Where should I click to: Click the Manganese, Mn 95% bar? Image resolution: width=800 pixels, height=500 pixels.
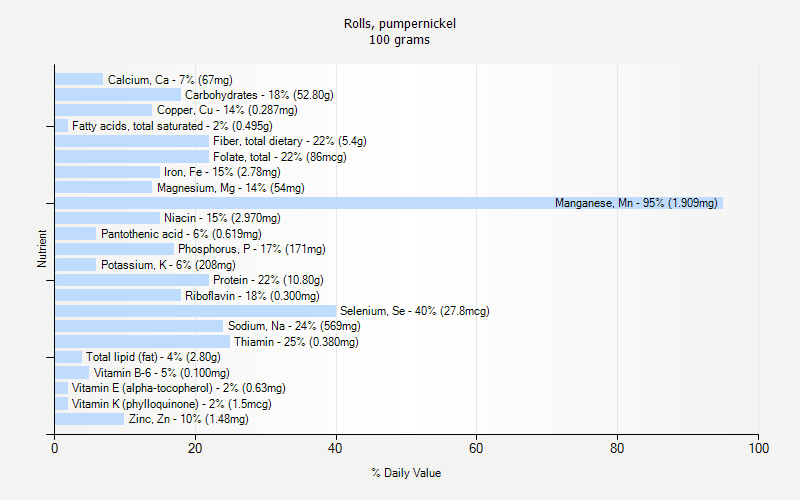pos(389,203)
